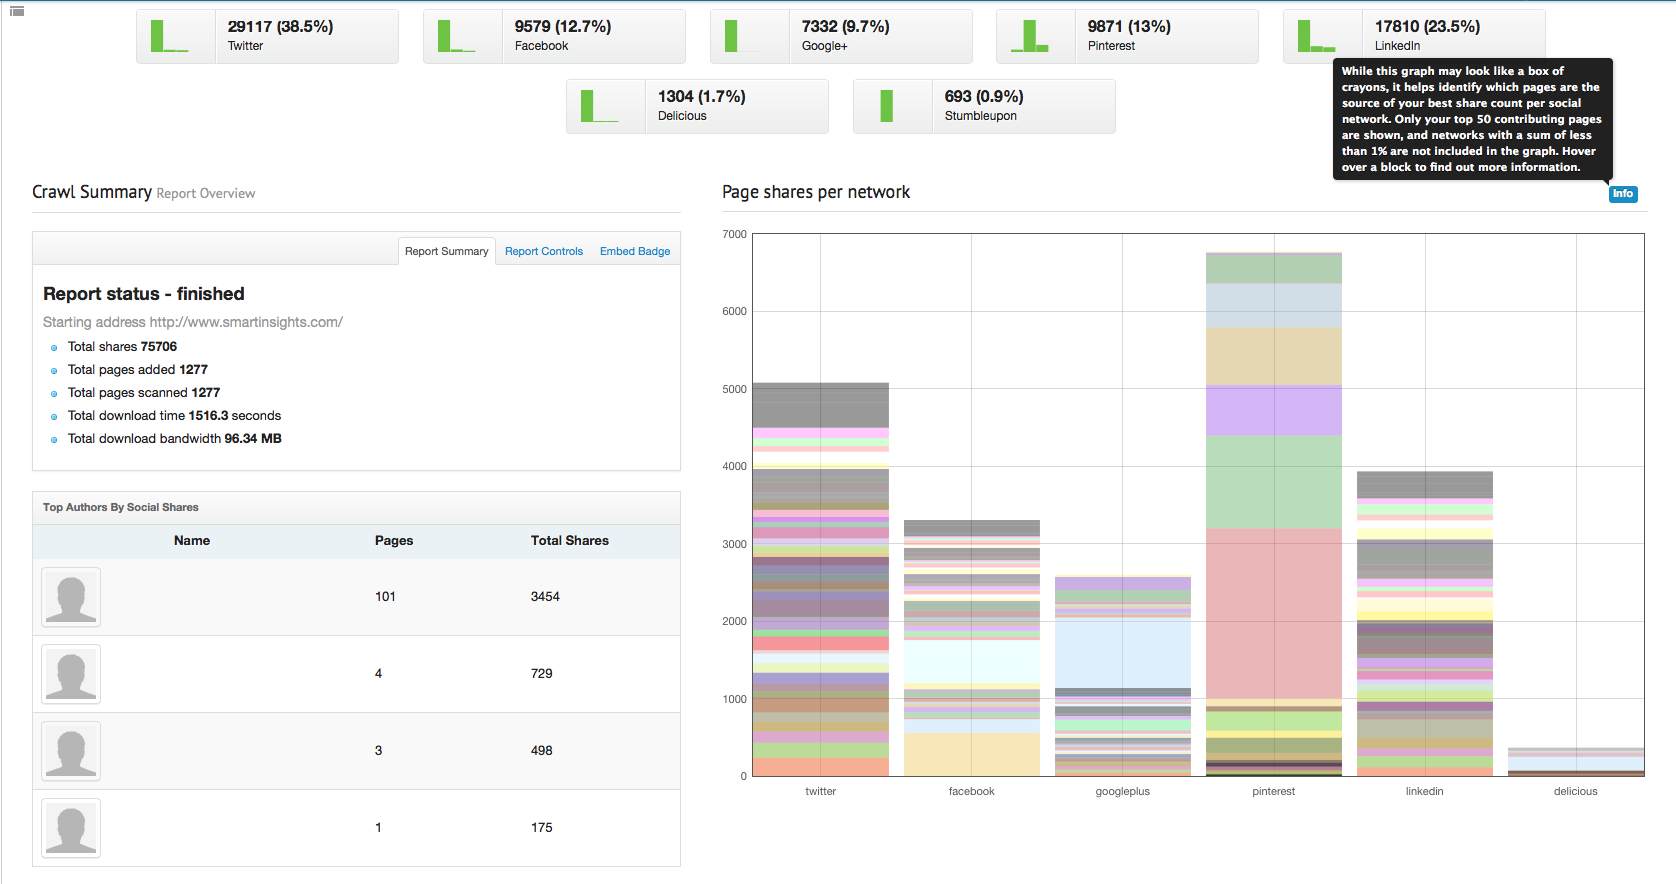Click the linkedin x-axis label

1425,791
